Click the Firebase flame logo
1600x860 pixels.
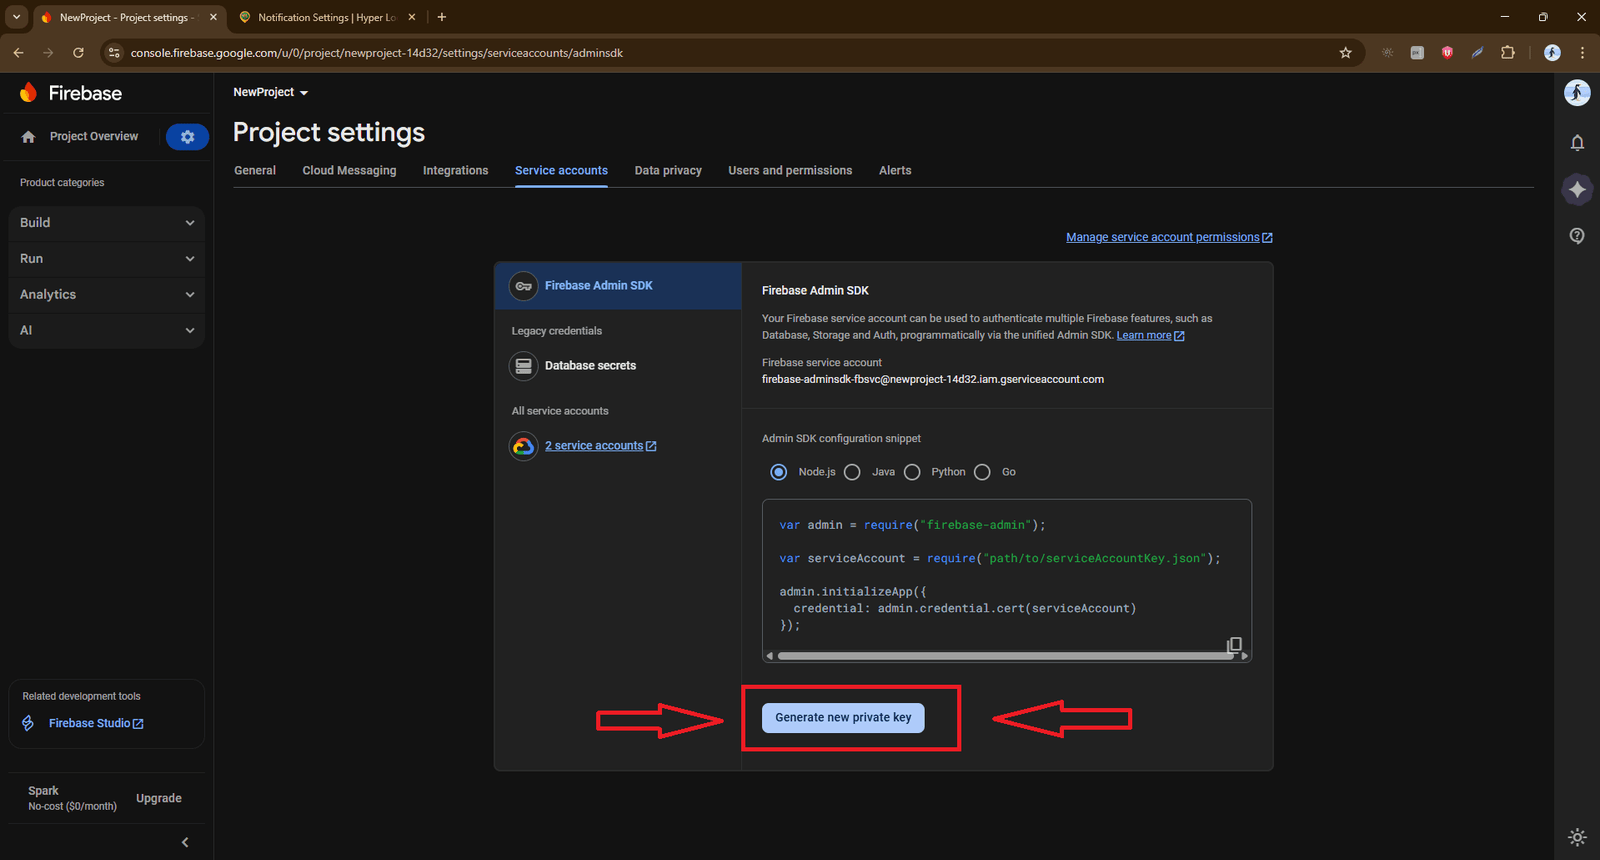(x=28, y=93)
